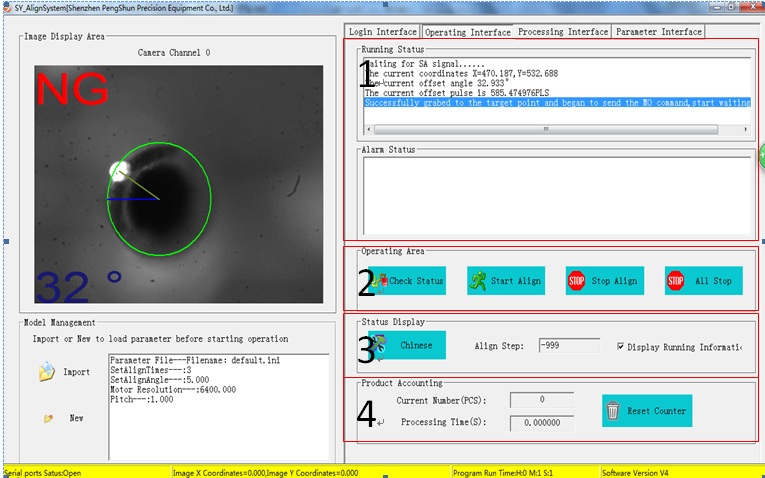Click the Current Number (PCS) field
Screen dimensions: 765x478
[x=541, y=400]
